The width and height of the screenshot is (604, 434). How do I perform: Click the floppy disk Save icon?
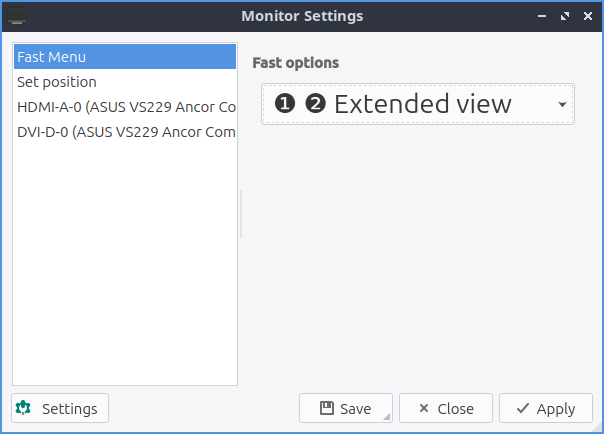pos(326,408)
